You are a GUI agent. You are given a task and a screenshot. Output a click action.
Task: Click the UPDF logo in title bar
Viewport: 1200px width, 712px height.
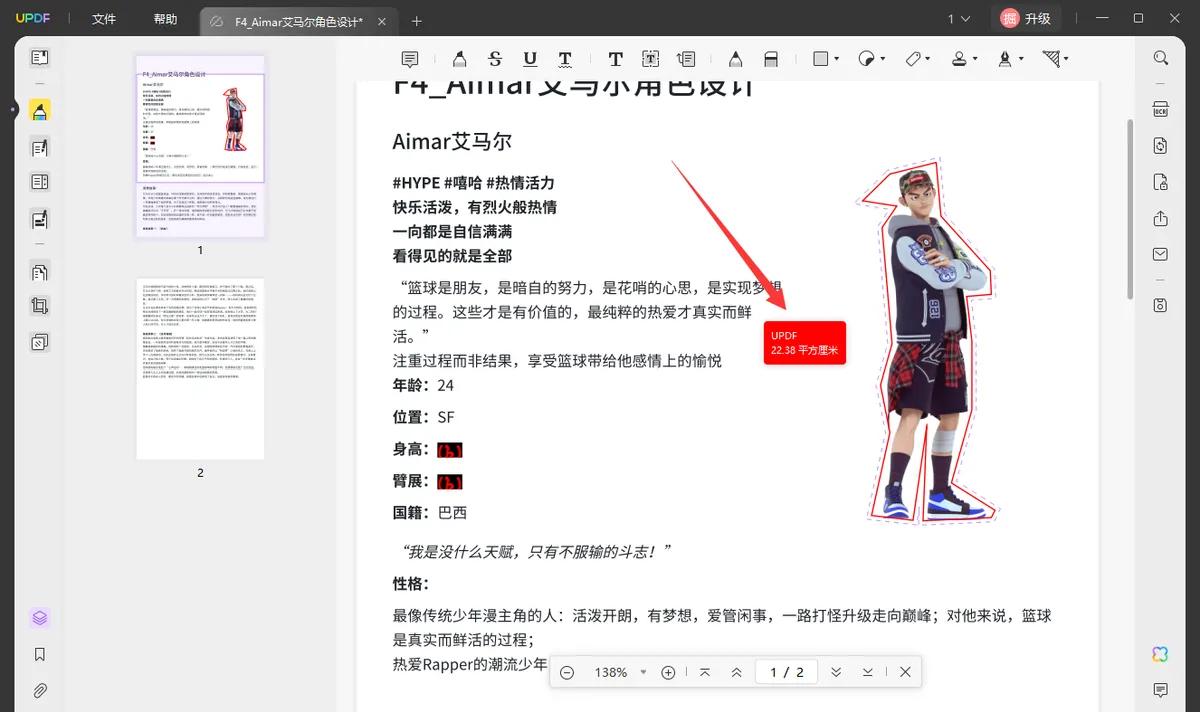[34, 19]
